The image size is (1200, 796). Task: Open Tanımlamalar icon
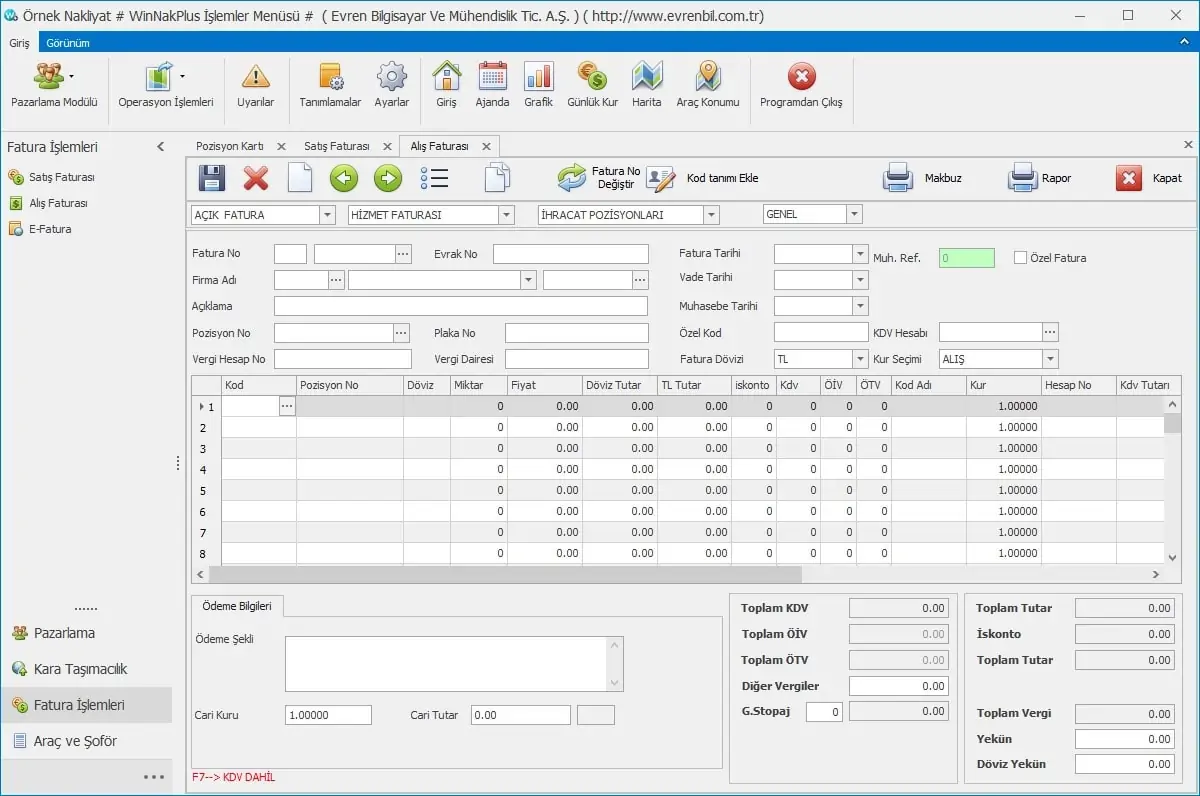tap(330, 76)
